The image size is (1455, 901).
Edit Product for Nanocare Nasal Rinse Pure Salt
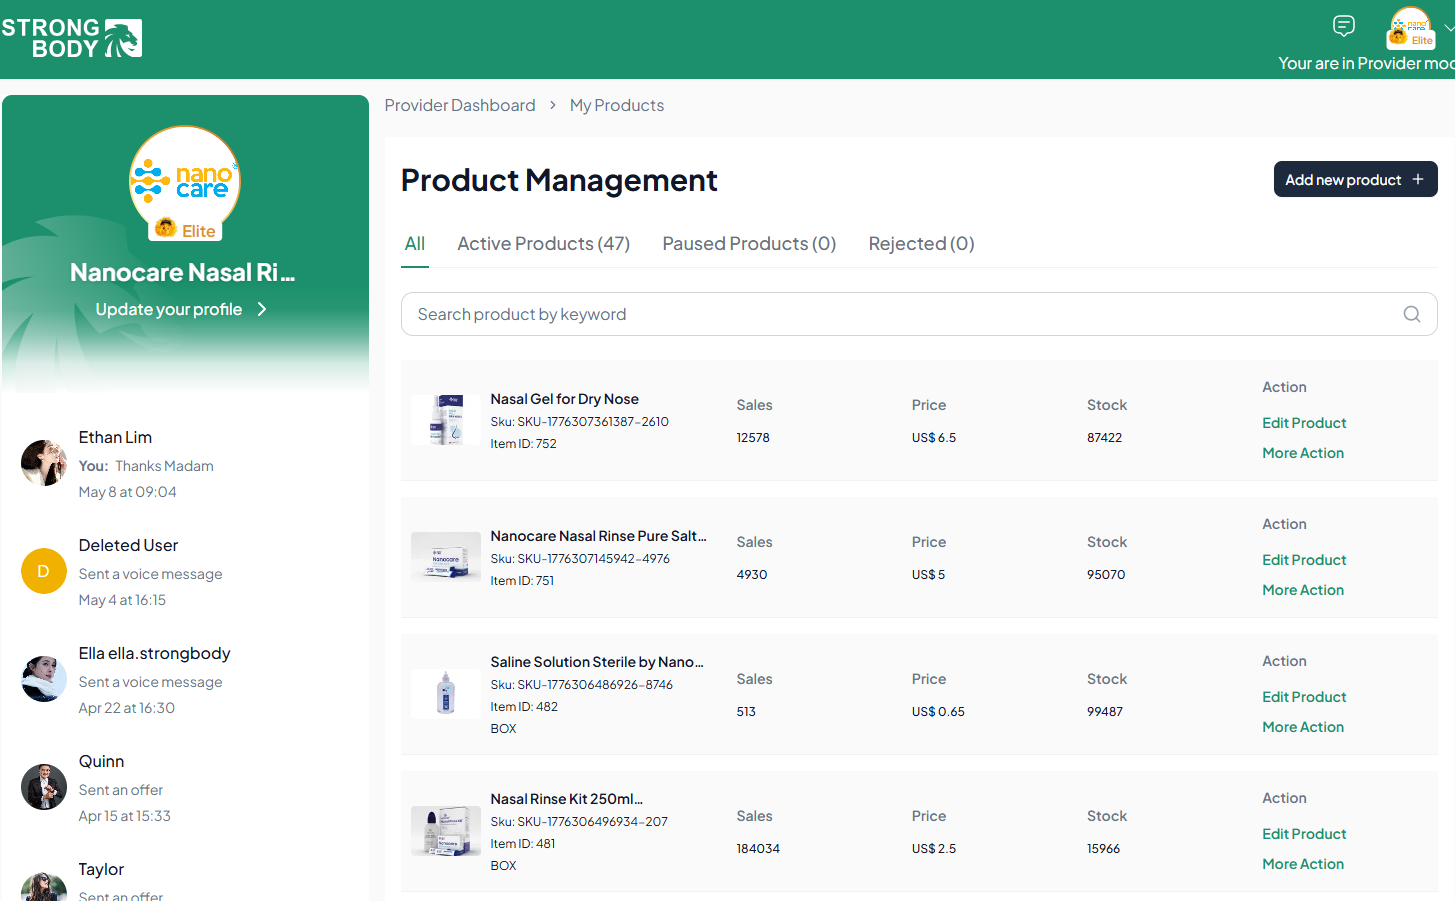1304,560
